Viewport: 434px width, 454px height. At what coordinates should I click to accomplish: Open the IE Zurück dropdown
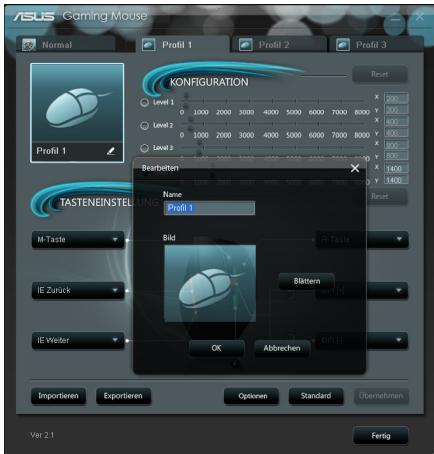[78, 290]
